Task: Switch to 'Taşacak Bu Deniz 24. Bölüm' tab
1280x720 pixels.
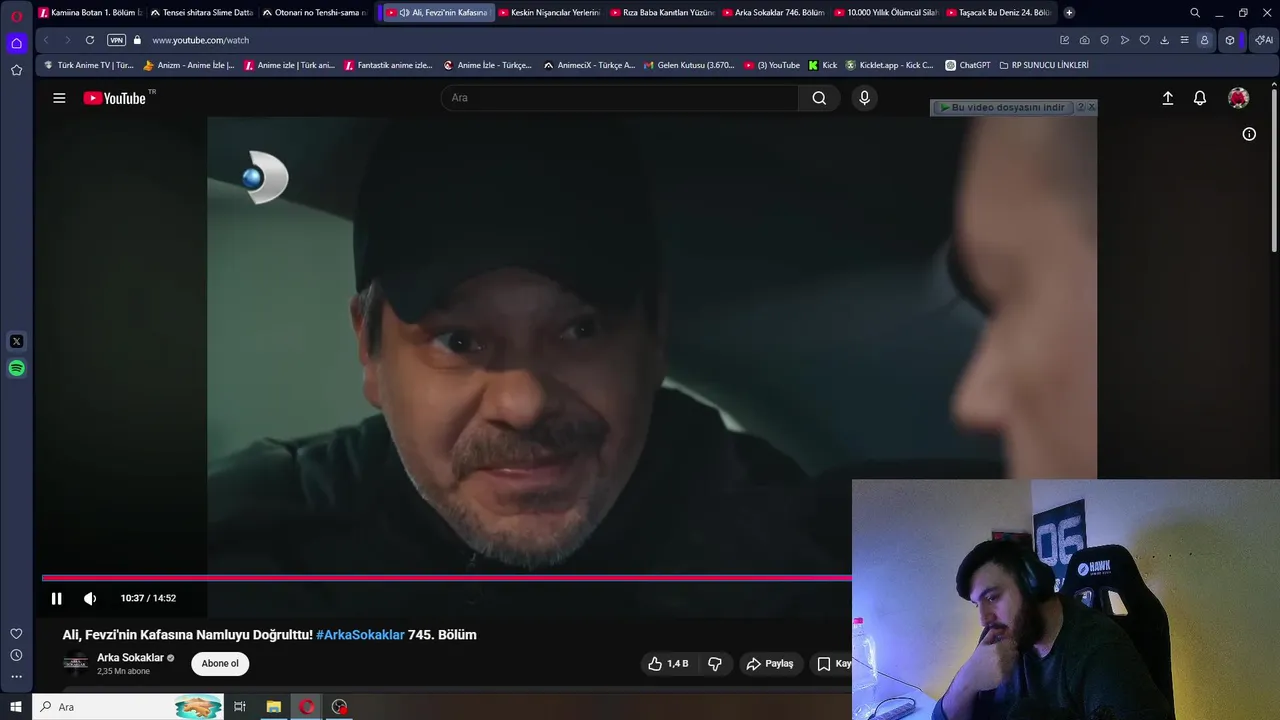Action: [x=996, y=13]
